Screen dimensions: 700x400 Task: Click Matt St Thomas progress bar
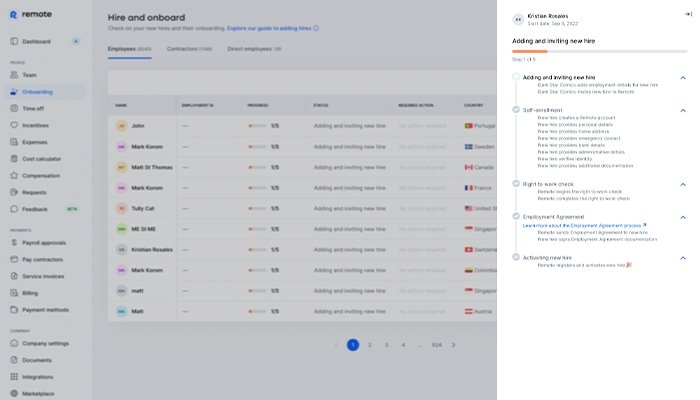tap(257, 167)
